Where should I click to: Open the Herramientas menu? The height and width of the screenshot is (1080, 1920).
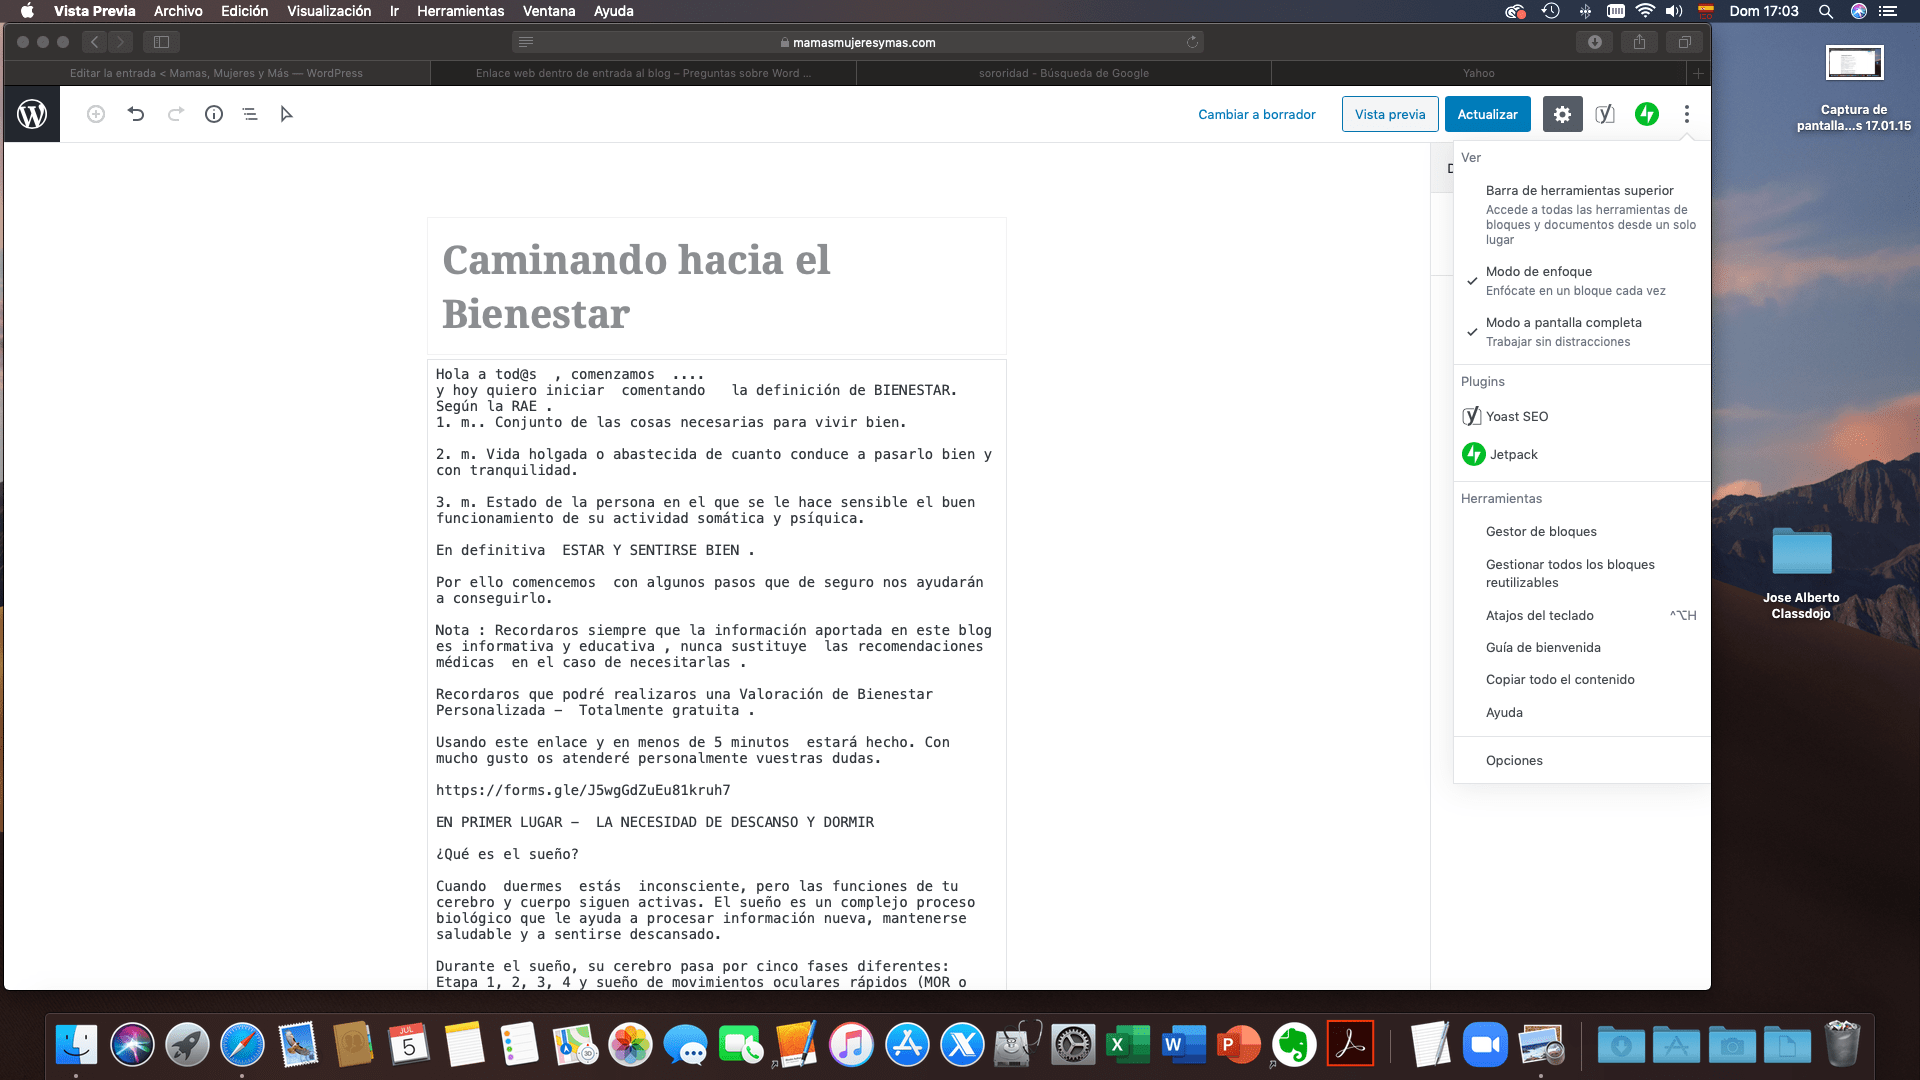(x=460, y=11)
